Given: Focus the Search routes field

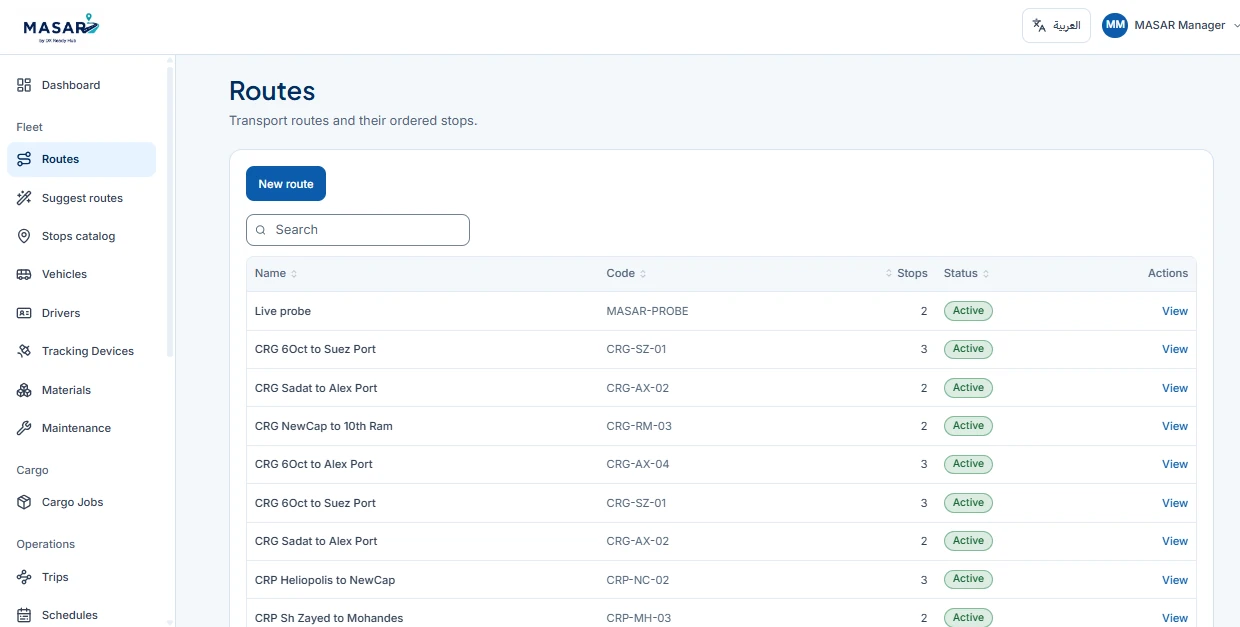Looking at the screenshot, I should 358,230.
